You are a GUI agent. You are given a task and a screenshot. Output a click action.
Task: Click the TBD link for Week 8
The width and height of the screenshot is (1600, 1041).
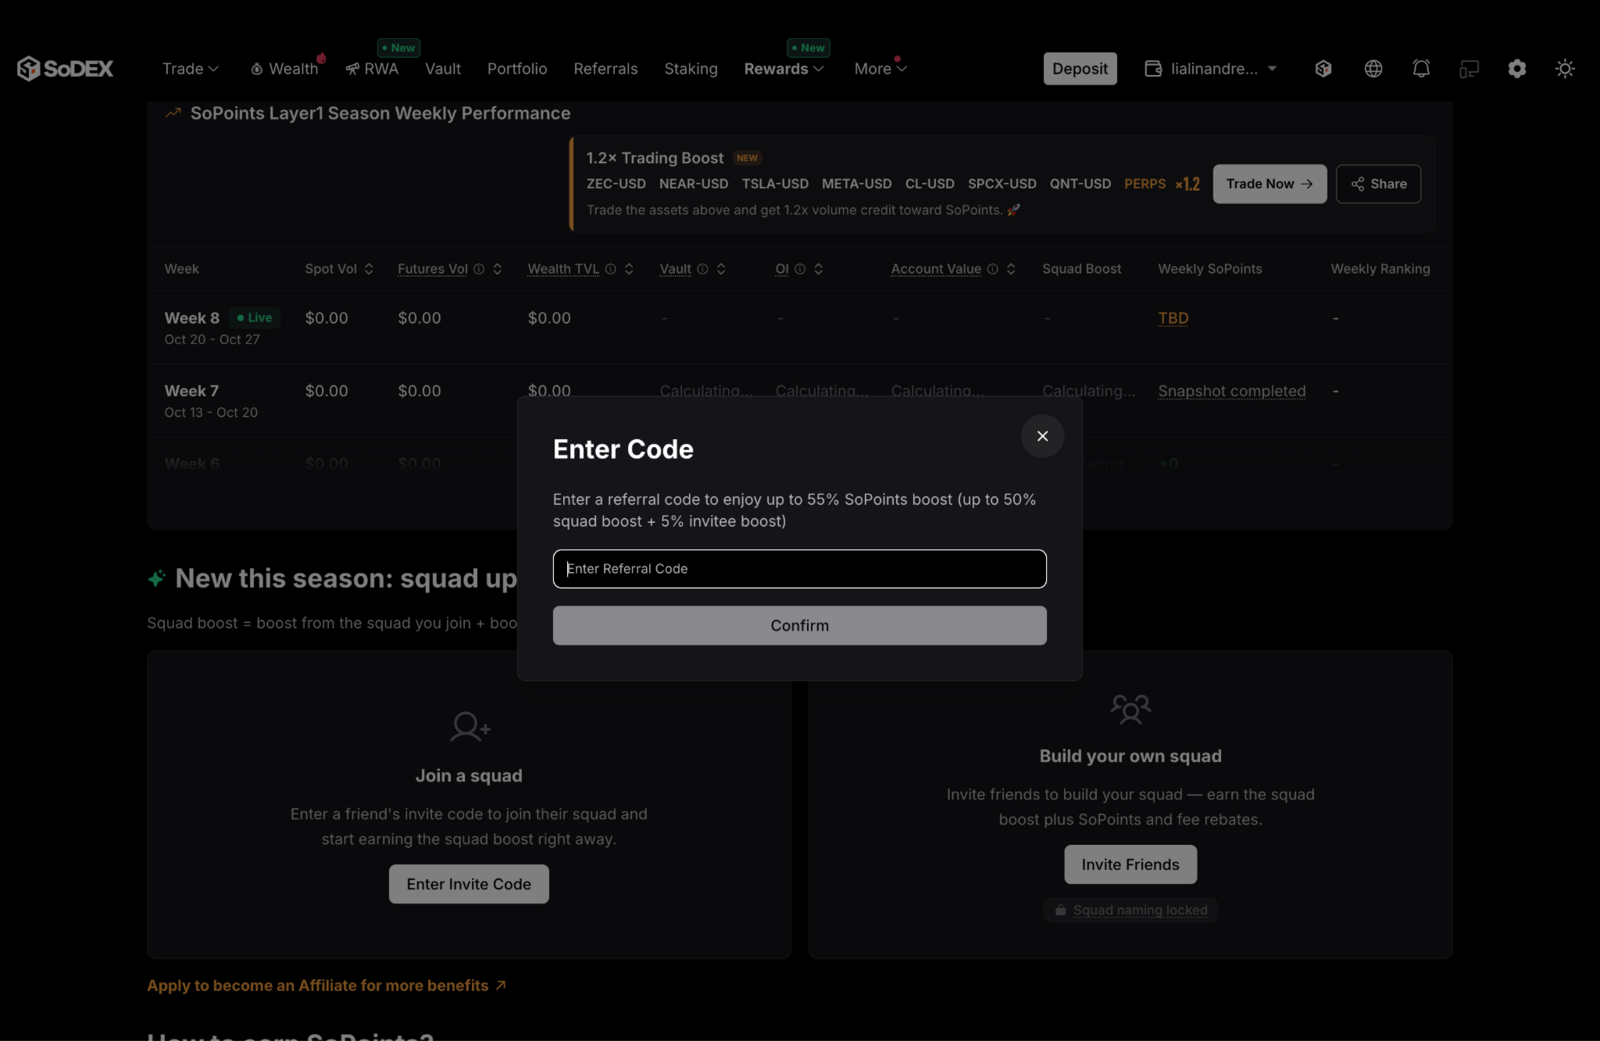coord(1173,318)
